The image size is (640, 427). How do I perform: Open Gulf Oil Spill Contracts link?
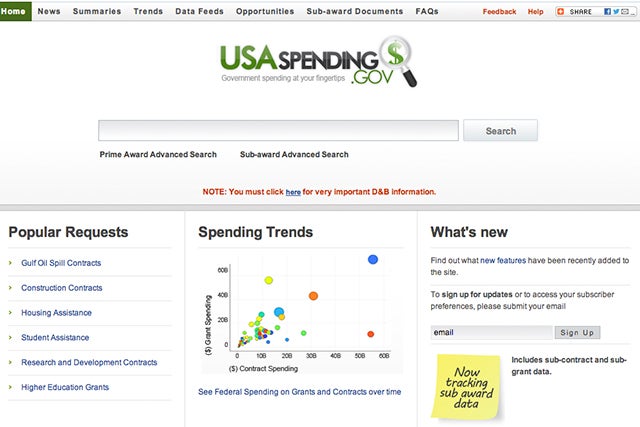point(61,264)
